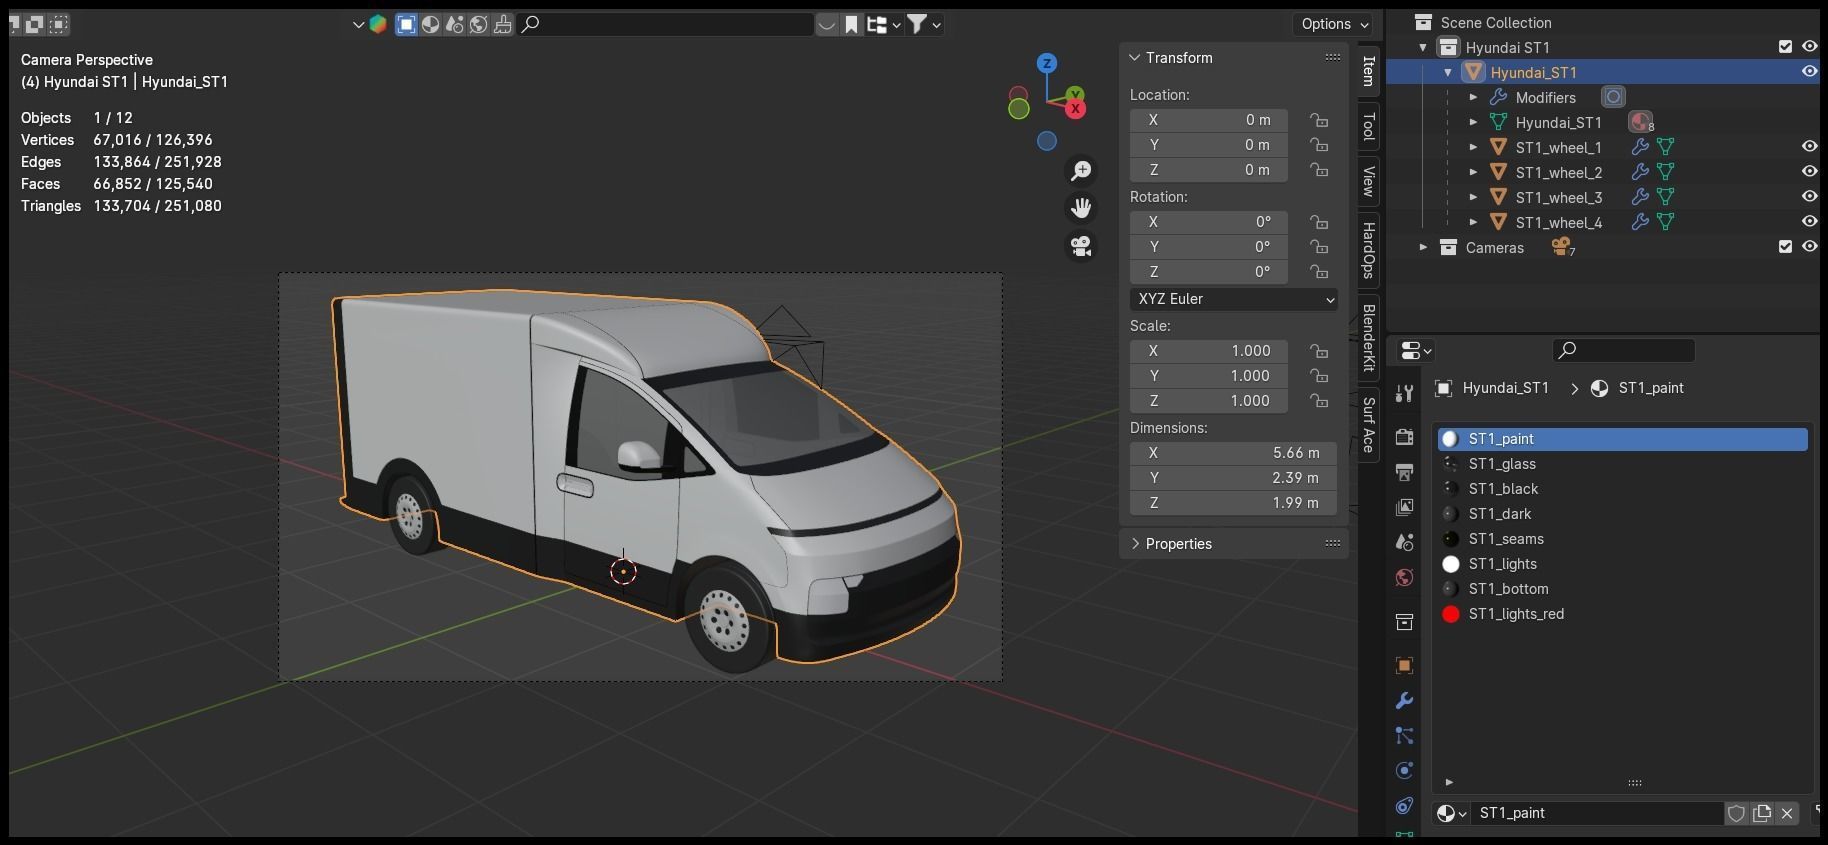Image resolution: width=1828 pixels, height=845 pixels.
Task: Select the Brush asset type icon
Action: tap(502, 24)
